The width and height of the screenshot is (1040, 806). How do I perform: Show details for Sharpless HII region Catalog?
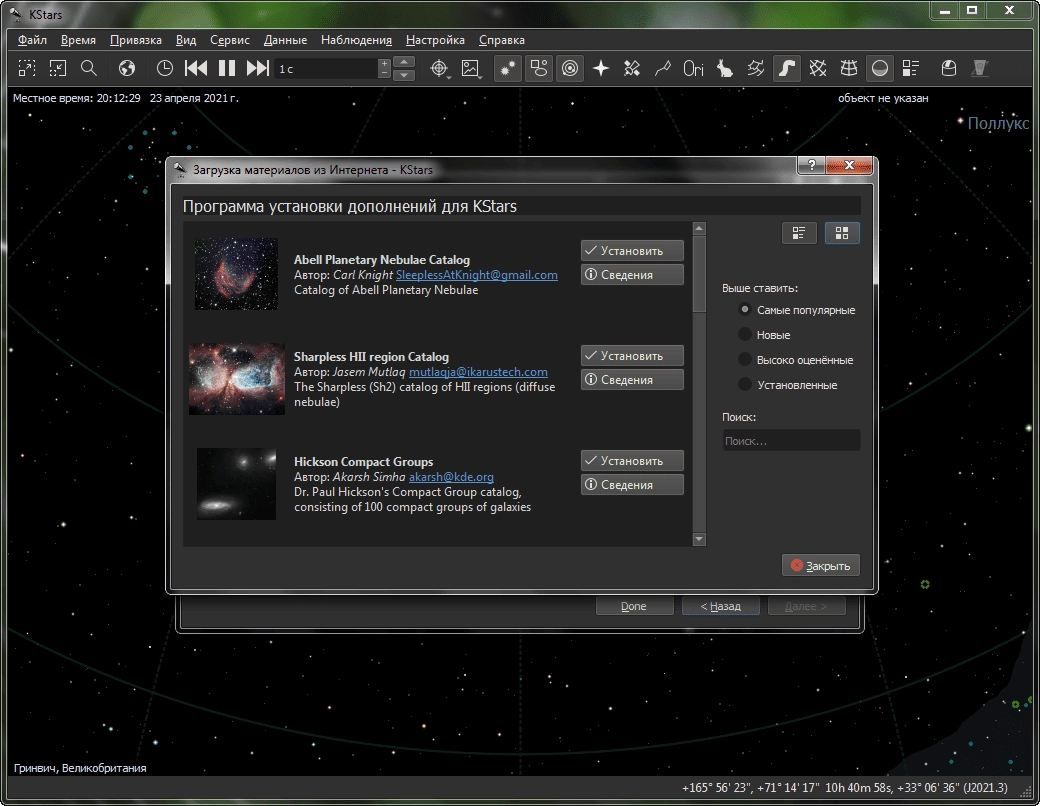tap(632, 379)
